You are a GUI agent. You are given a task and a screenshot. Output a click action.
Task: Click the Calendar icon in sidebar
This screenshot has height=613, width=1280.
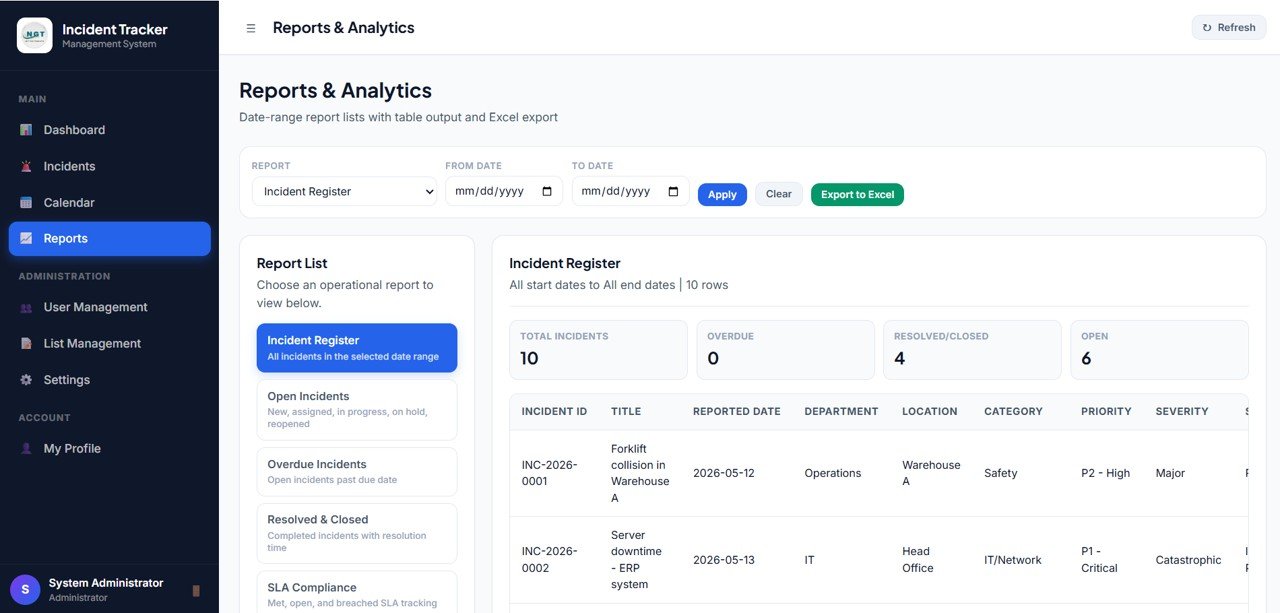[x=26, y=202]
